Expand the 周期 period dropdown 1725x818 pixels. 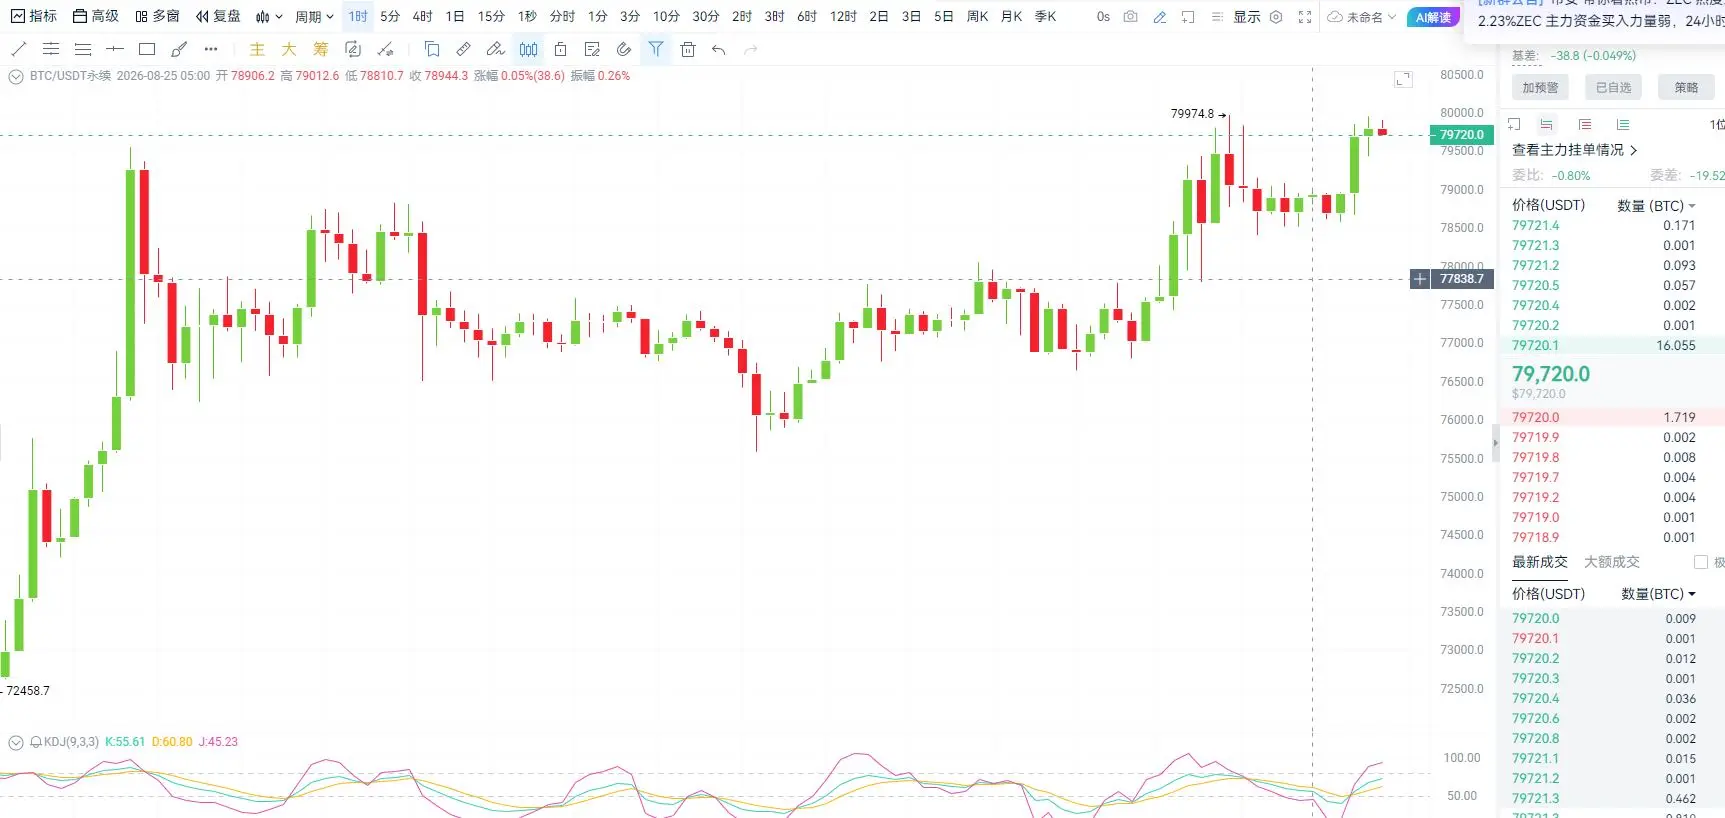(x=314, y=17)
